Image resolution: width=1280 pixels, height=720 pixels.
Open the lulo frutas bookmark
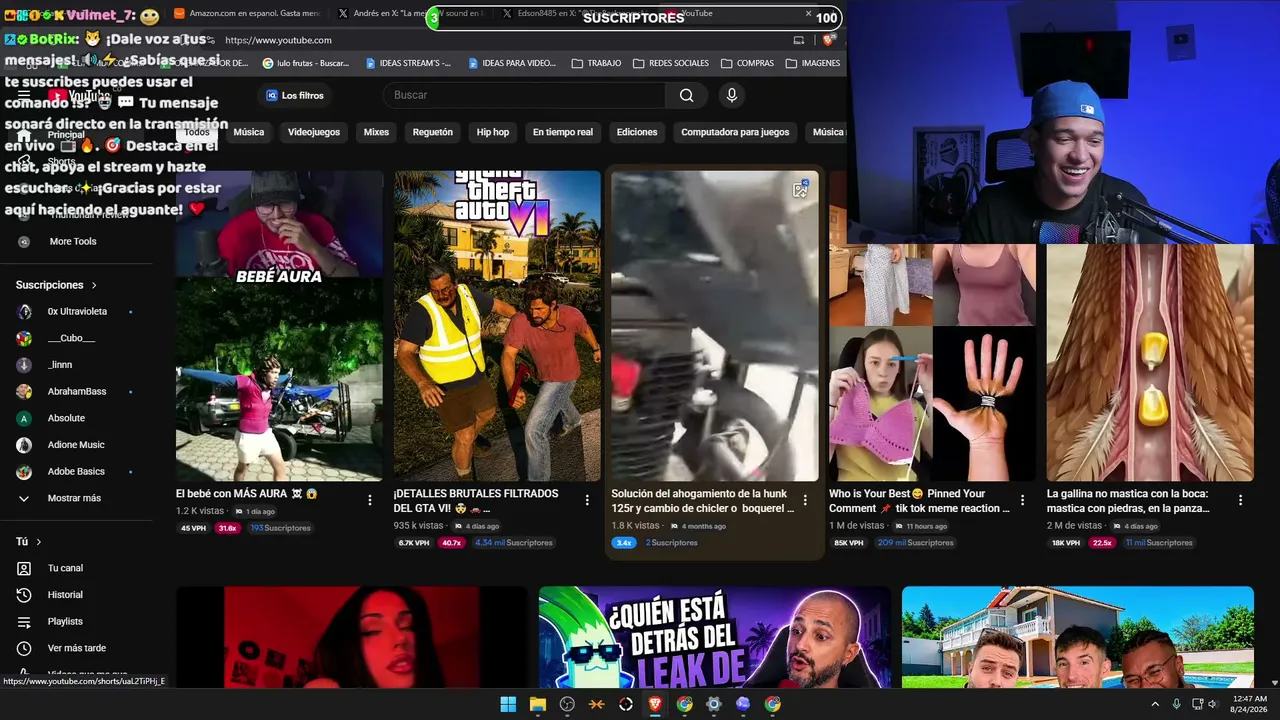pyautogui.click(x=306, y=63)
